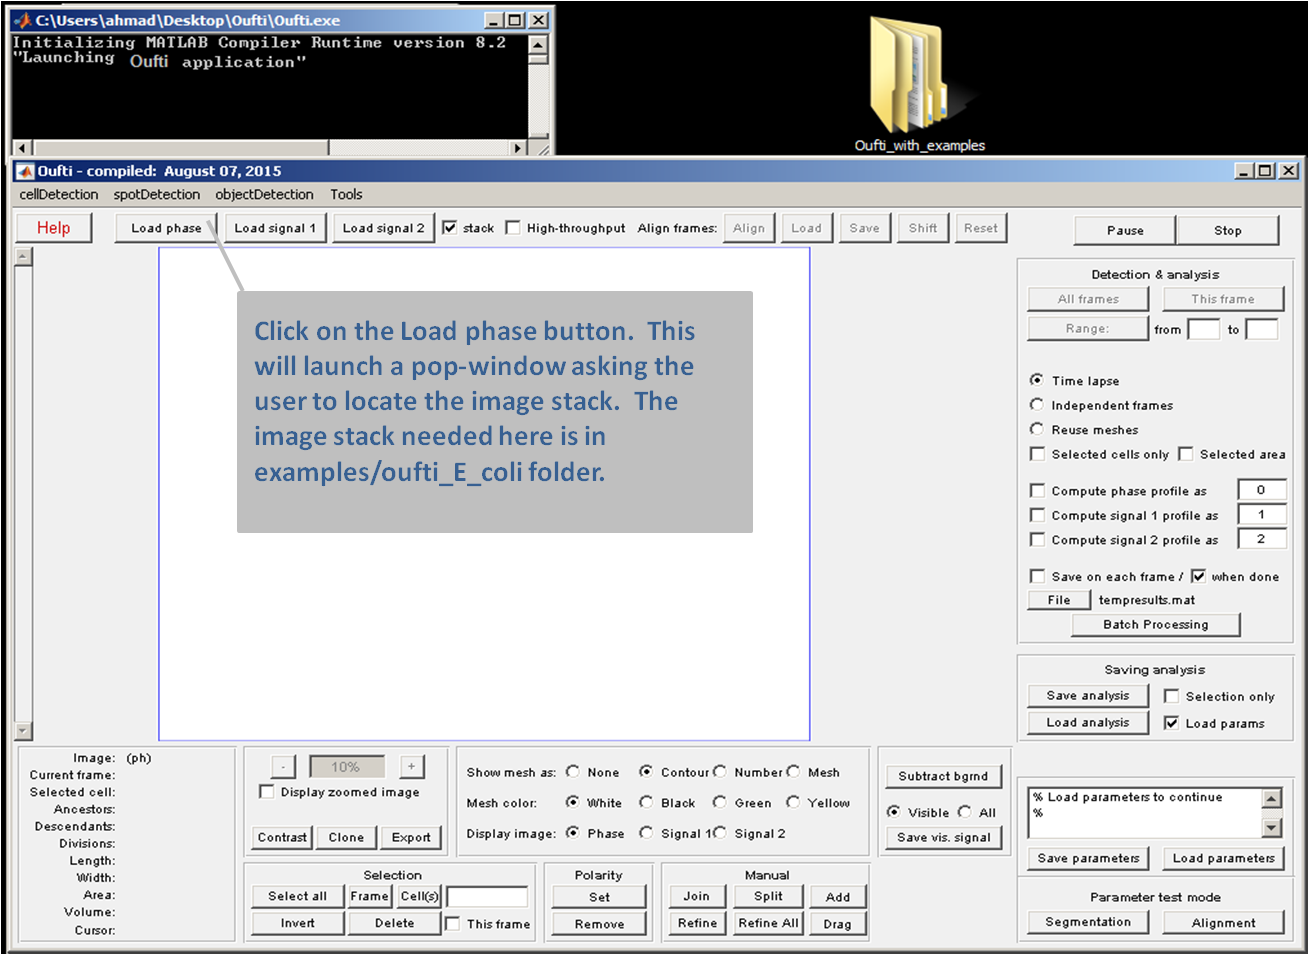Enable Save on each frame checkbox
Screen dimensions: 1309x955
1037,577
